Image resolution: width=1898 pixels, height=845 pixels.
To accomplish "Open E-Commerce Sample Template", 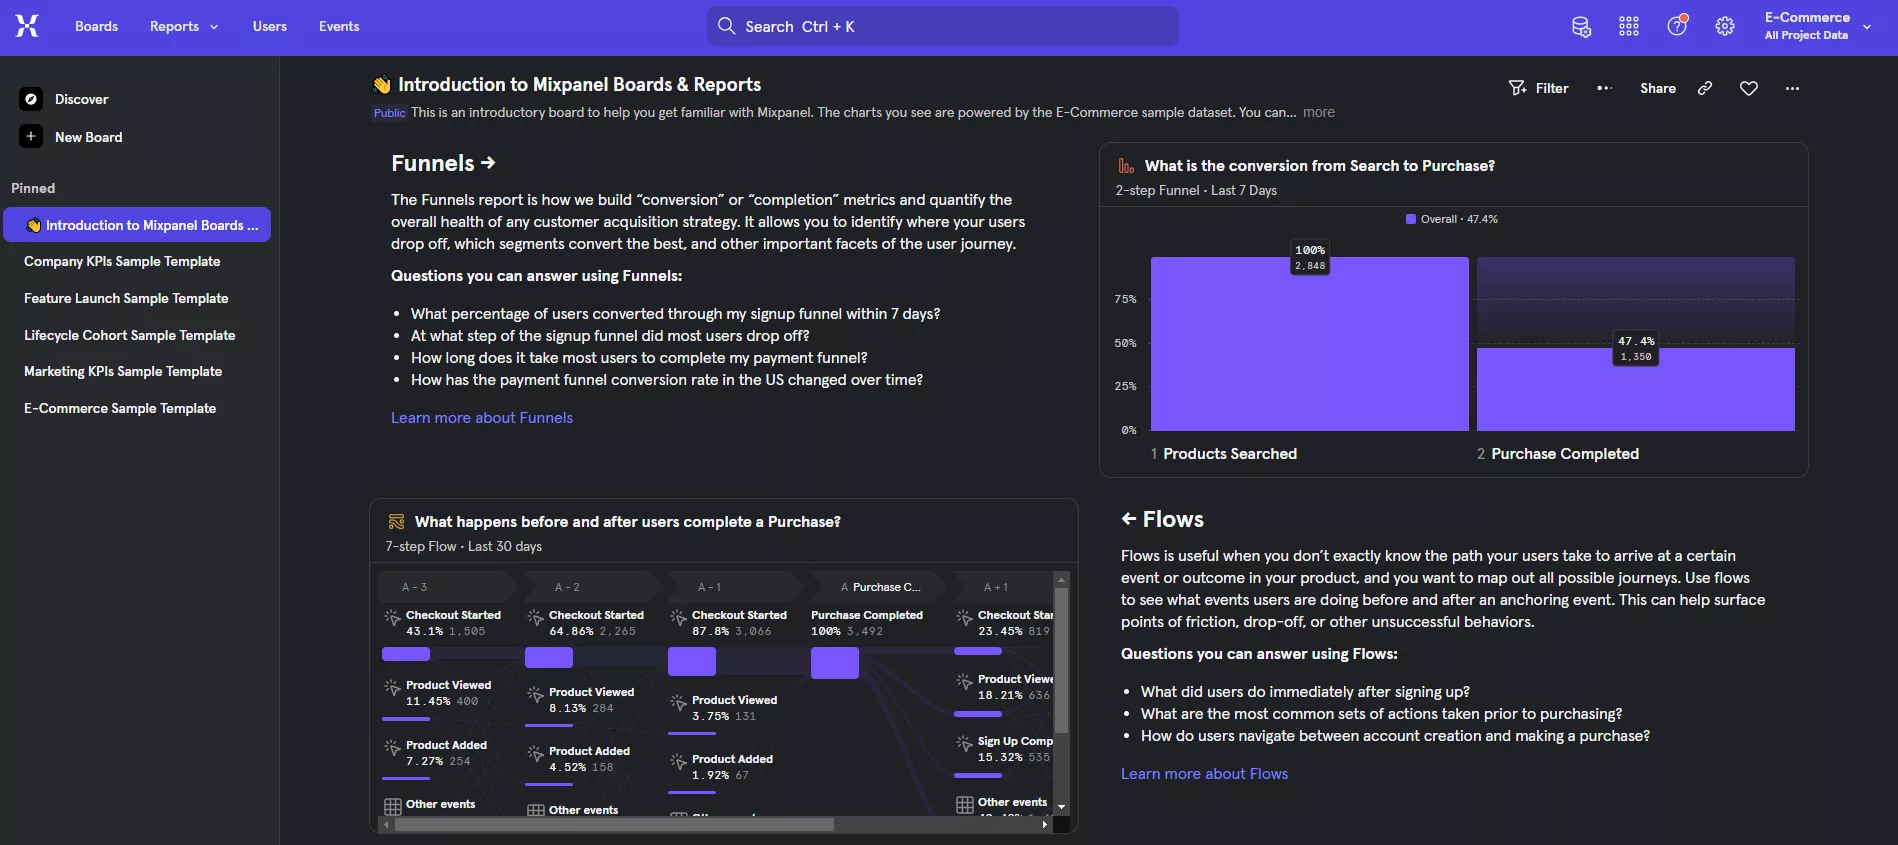I will pyautogui.click(x=120, y=408).
